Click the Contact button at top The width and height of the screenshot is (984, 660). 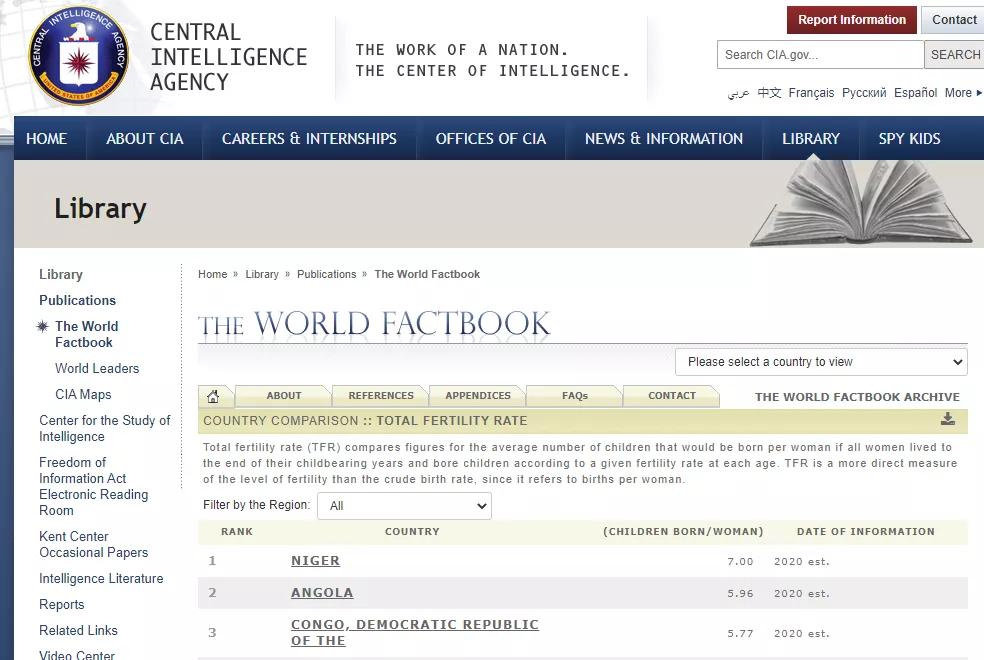point(954,20)
